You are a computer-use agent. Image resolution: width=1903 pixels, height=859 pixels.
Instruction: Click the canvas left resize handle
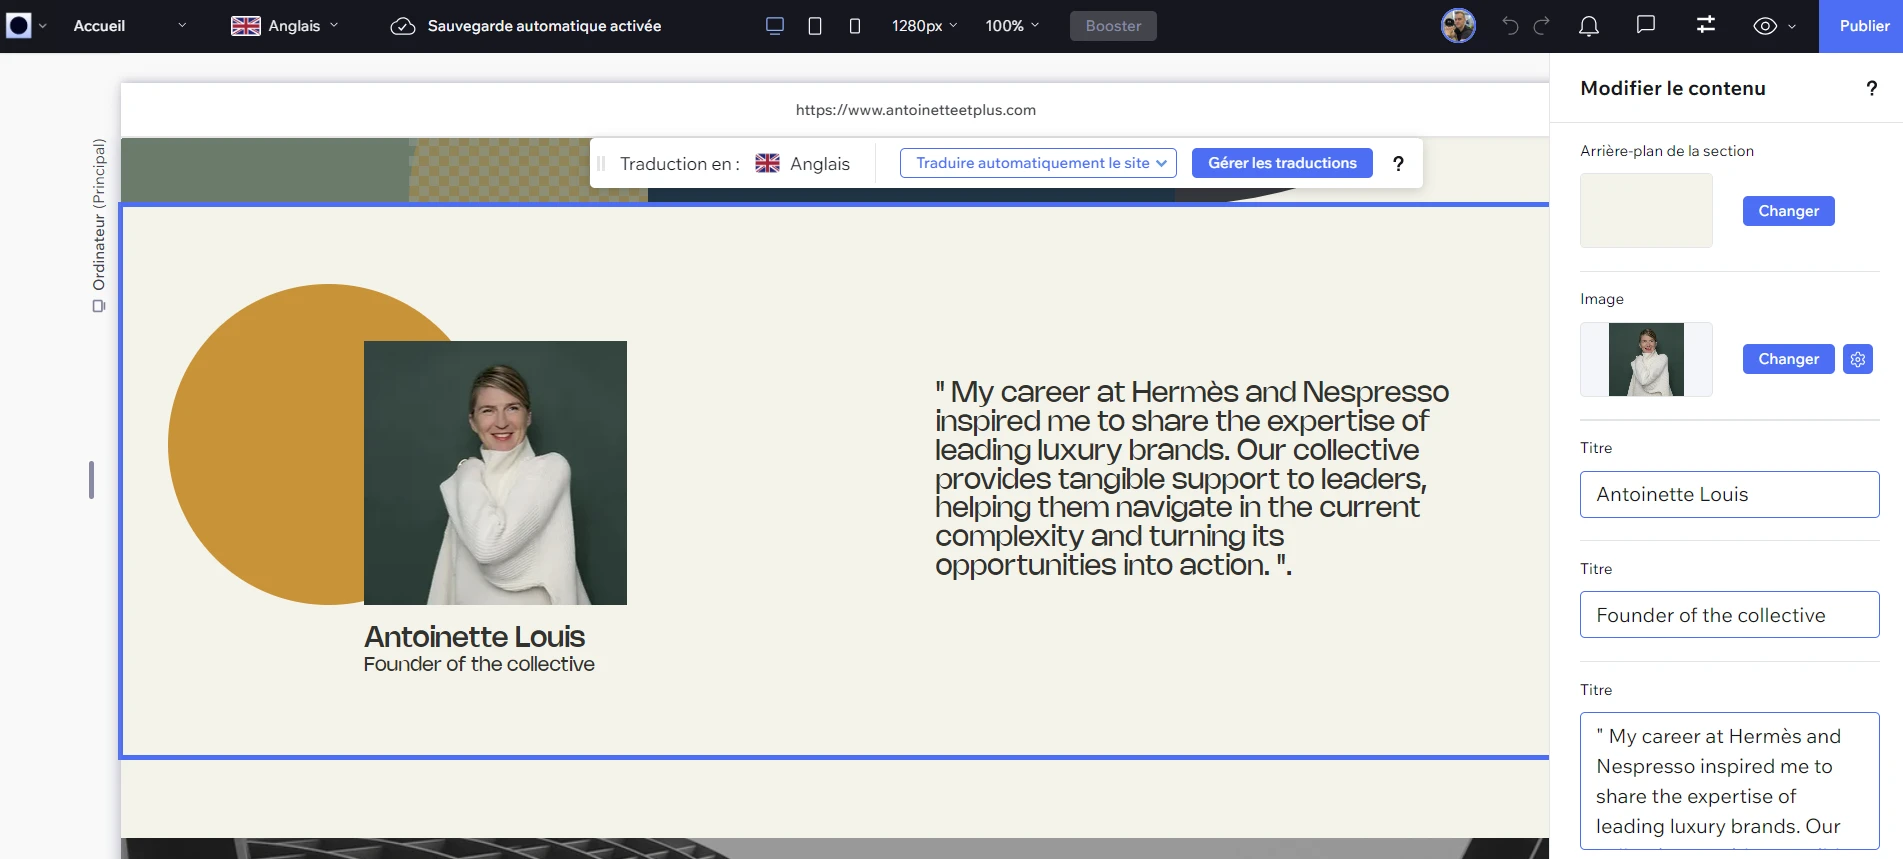91,480
